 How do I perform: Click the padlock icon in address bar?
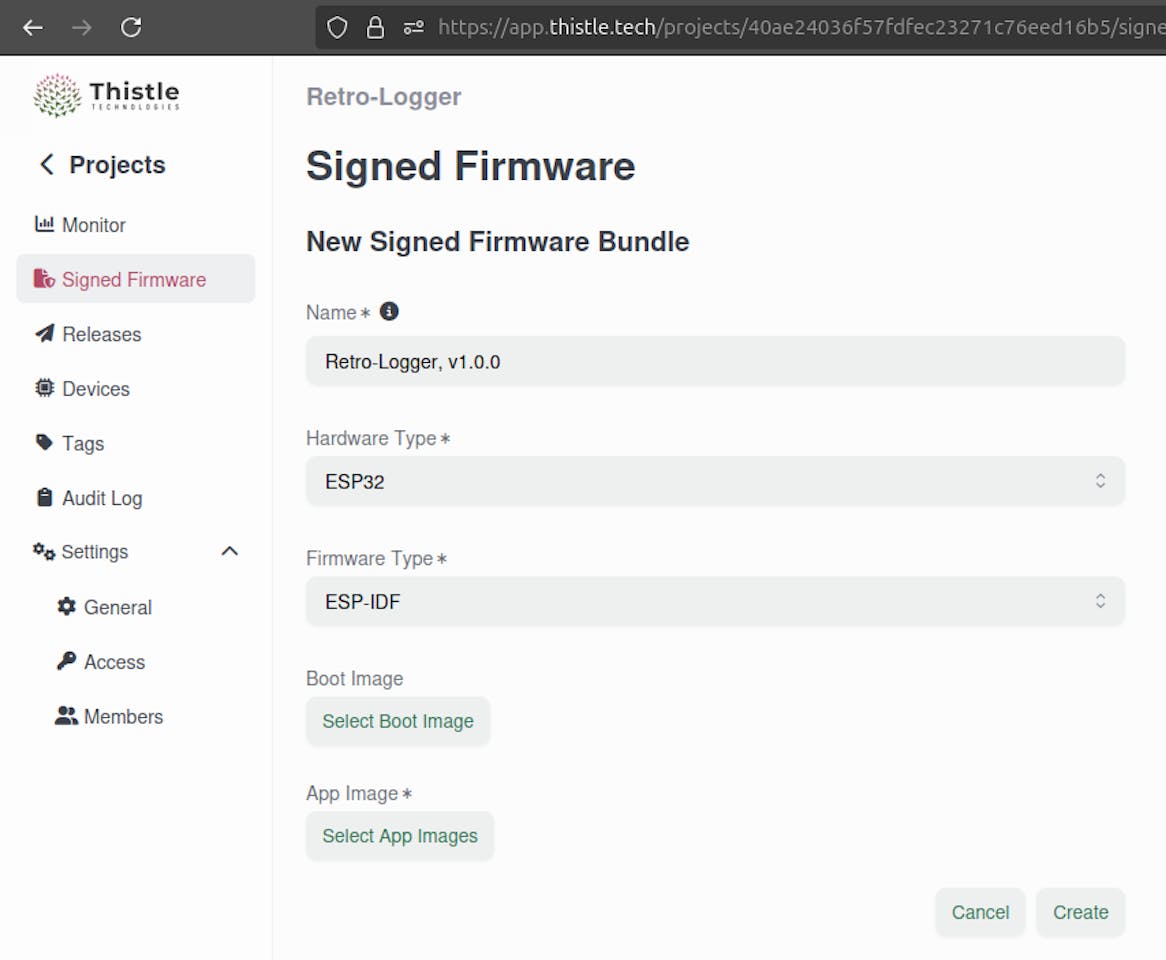[x=376, y=27]
